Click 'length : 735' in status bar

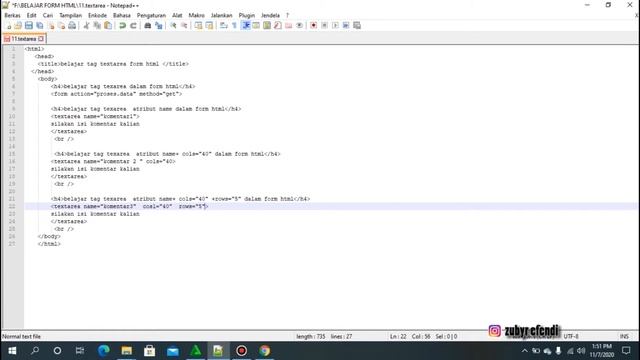click(x=311, y=336)
